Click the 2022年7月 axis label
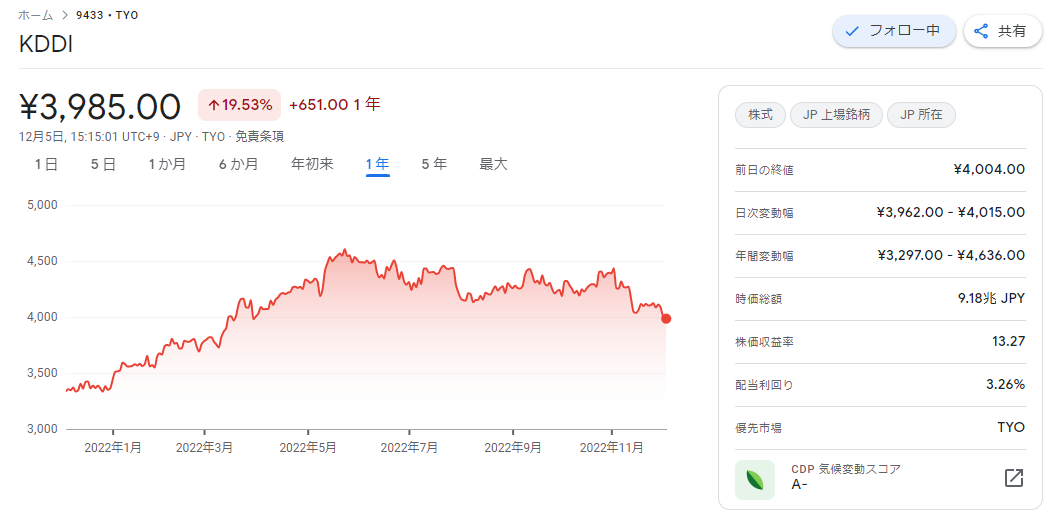 coord(409,448)
